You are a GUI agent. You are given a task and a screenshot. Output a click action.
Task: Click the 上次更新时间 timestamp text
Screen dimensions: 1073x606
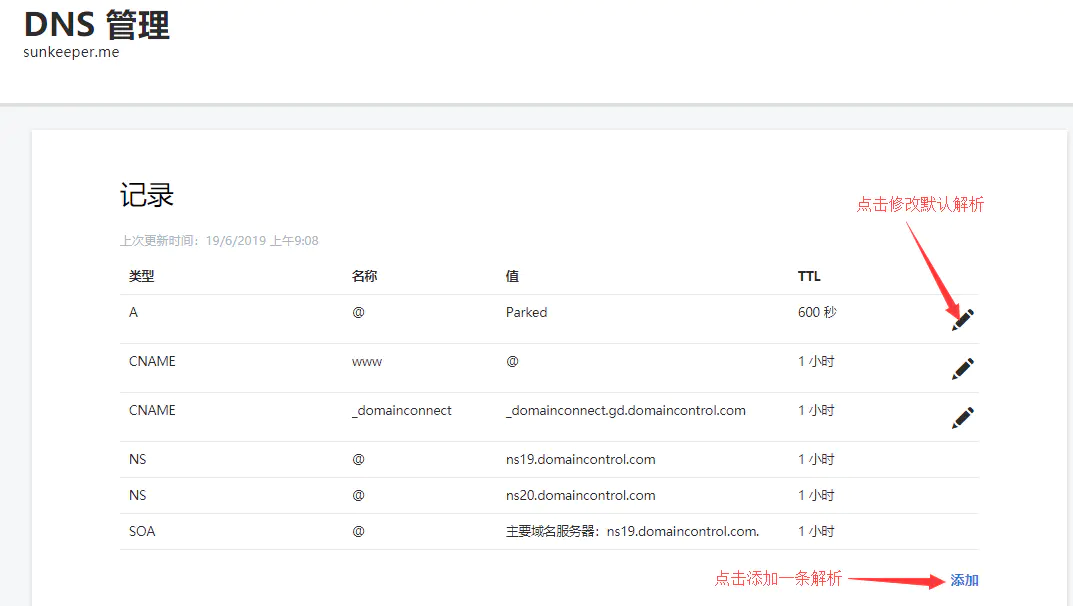coord(219,241)
